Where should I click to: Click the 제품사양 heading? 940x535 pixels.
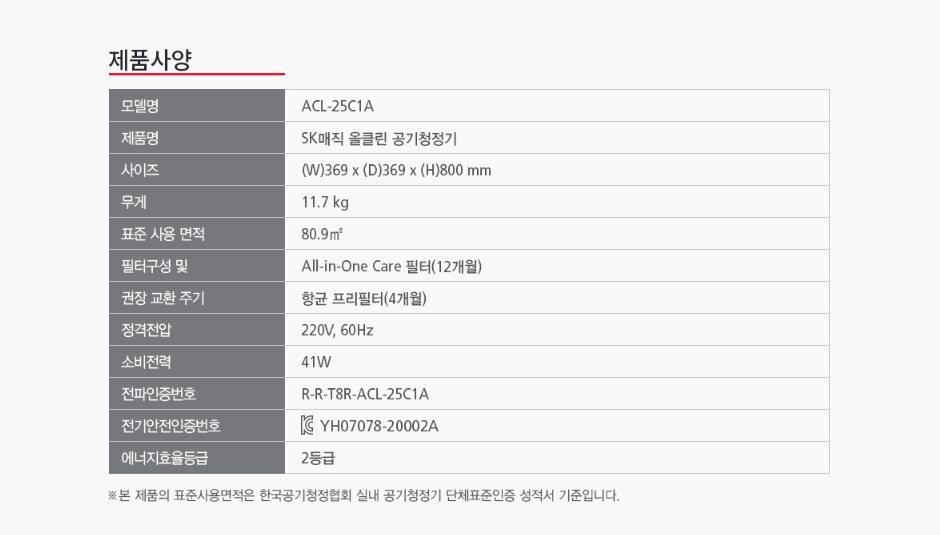point(150,60)
